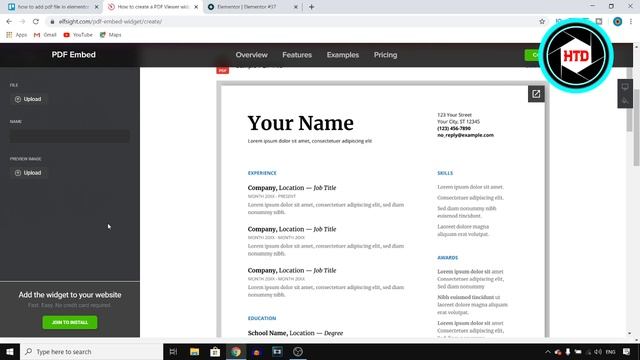Click the PDF Embed title
The width and height of the screenshot is (640, 360).
73,55
